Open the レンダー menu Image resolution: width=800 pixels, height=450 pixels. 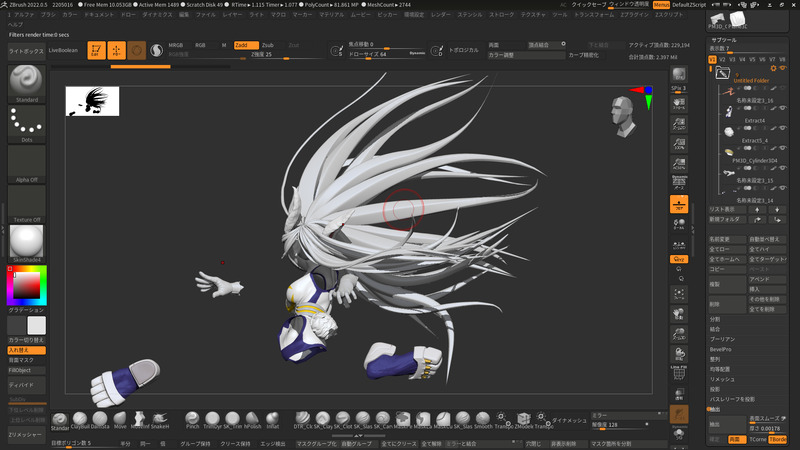click(441, 15)
